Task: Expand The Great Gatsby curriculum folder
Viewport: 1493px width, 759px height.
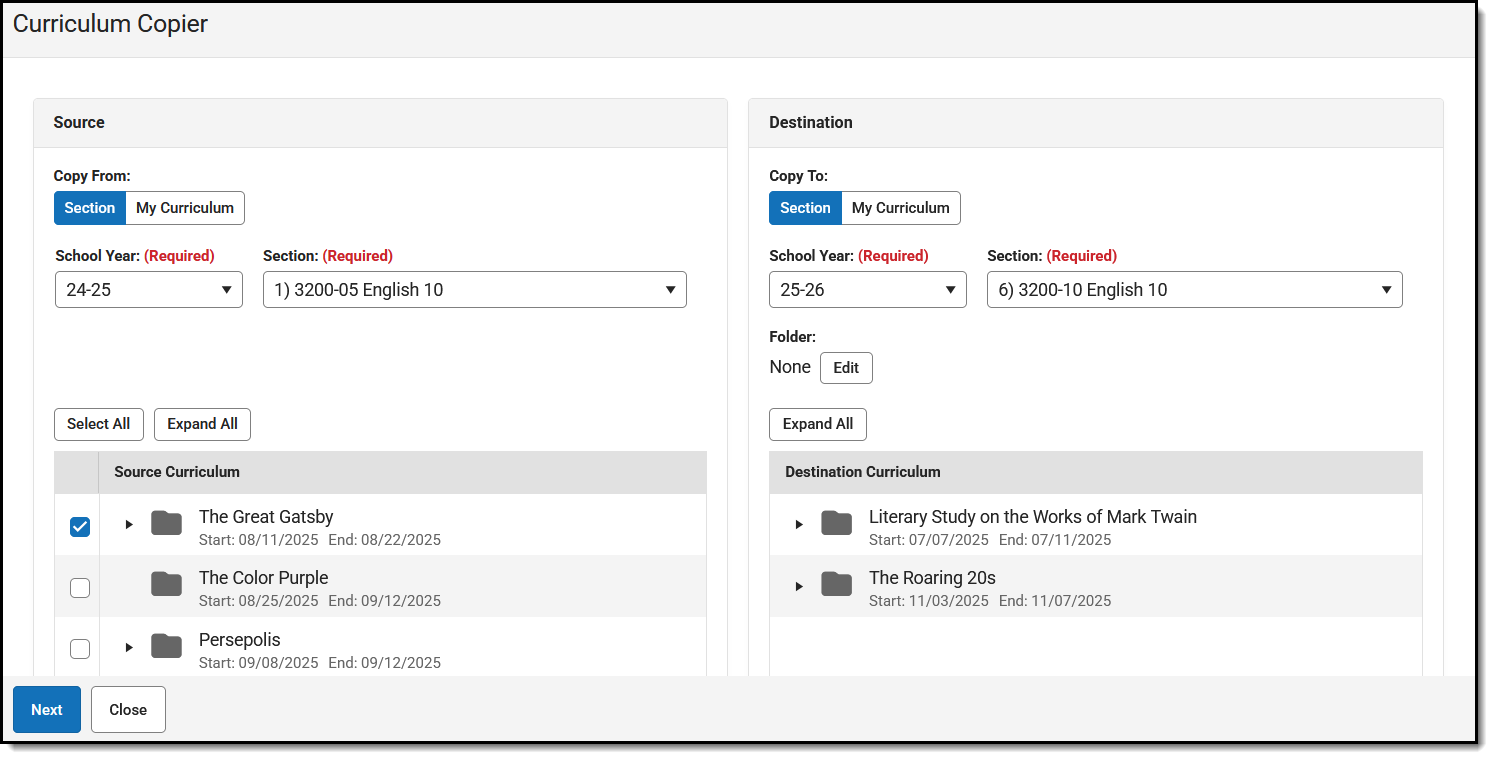Action: (128, 523)
